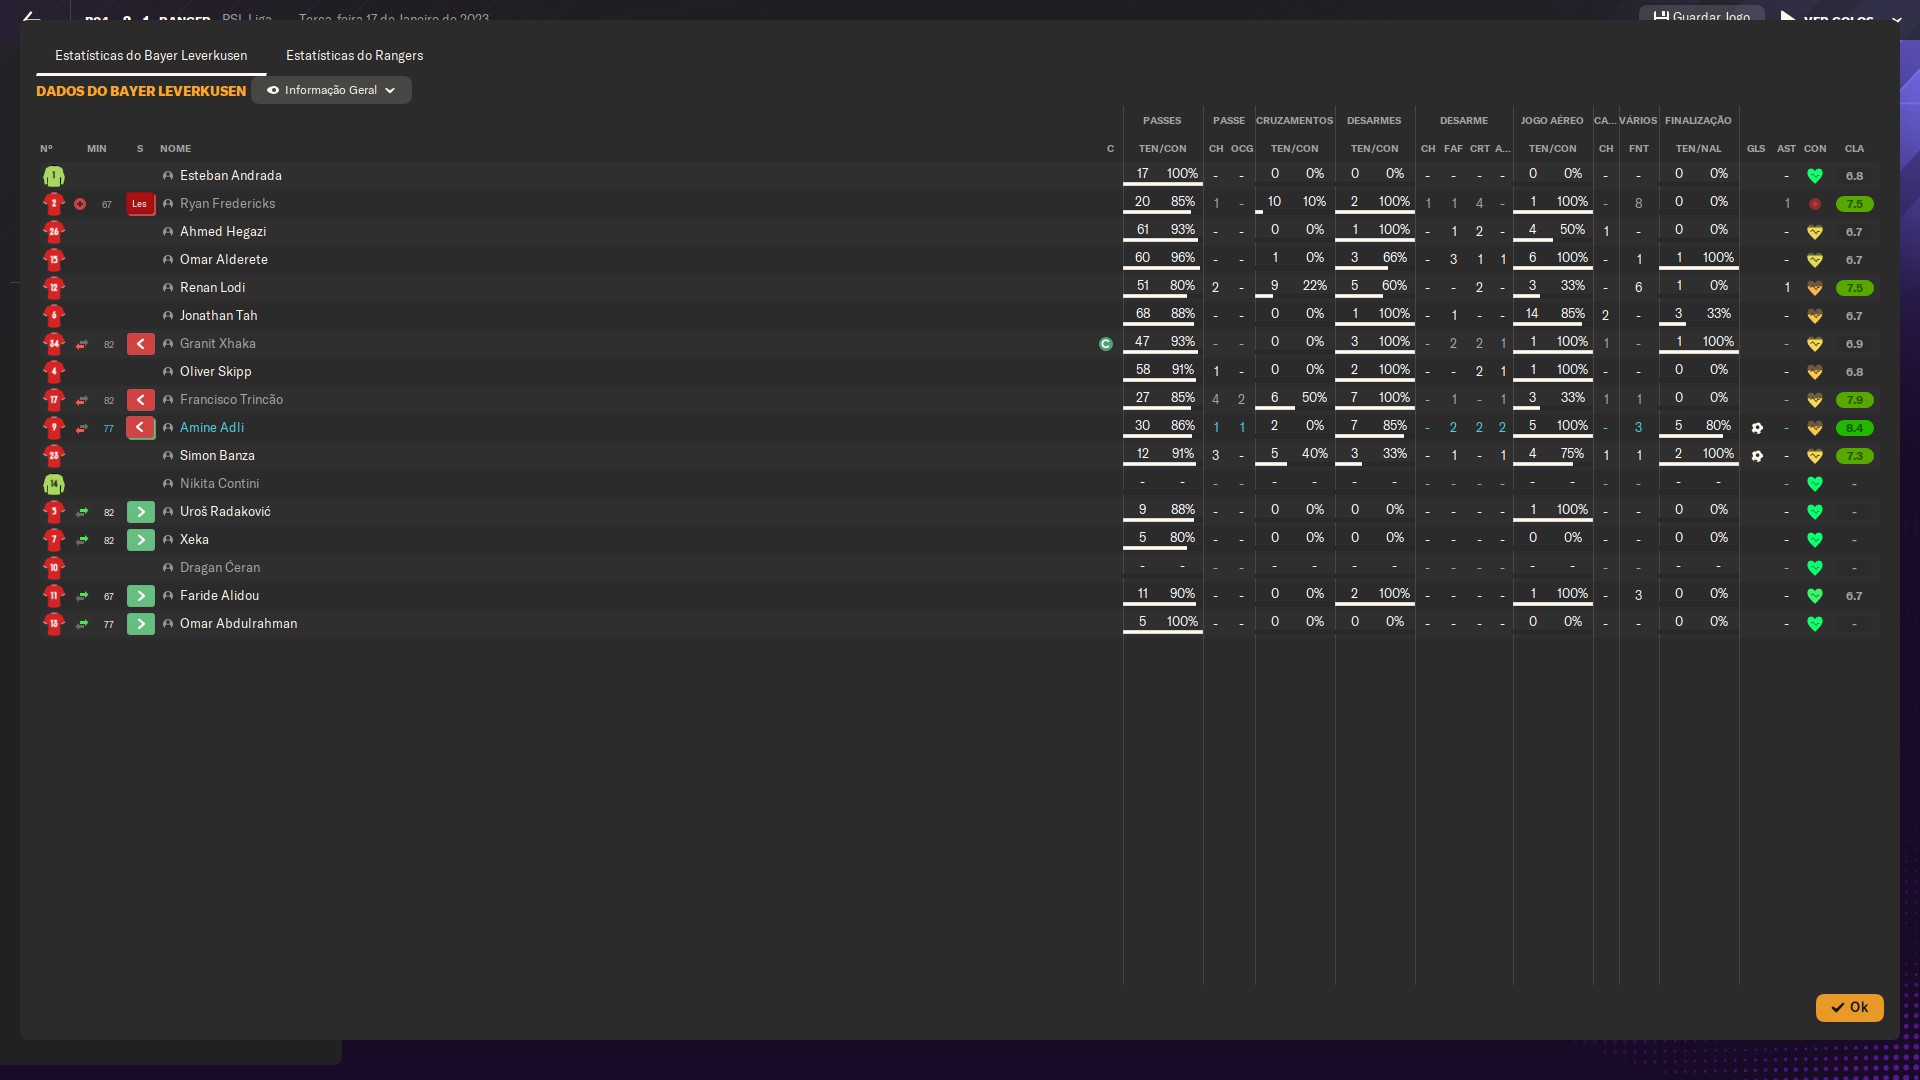
Task: Sort by the AST column header
Action: coord(1786,148)
